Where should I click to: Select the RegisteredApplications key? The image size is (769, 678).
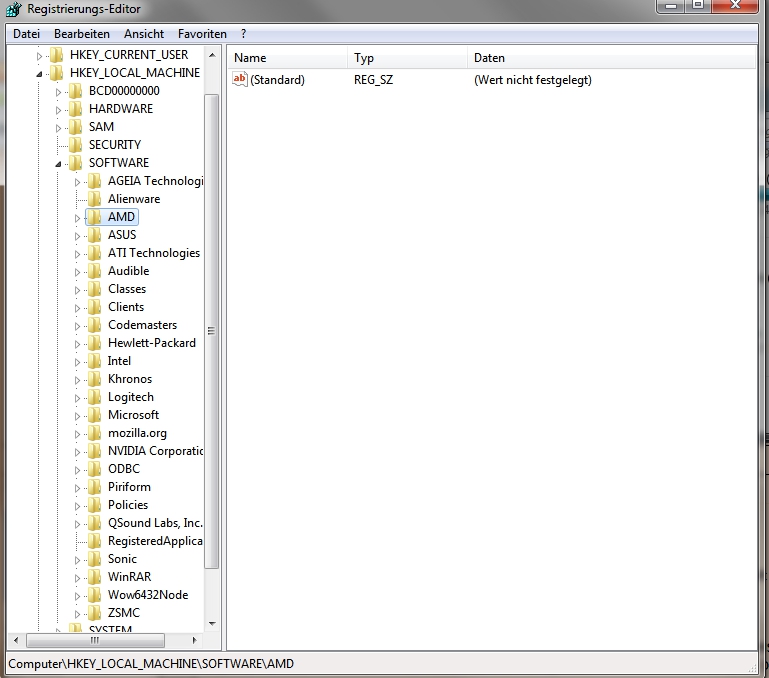click(x=155, y=541)
